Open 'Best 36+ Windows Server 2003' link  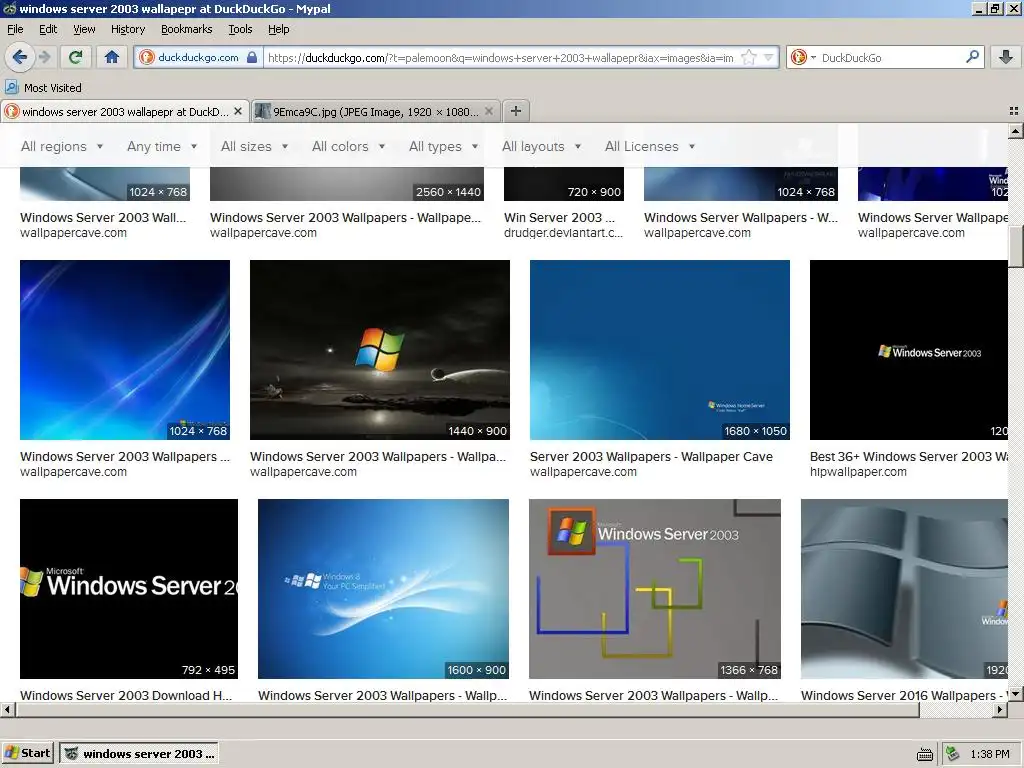908,456
